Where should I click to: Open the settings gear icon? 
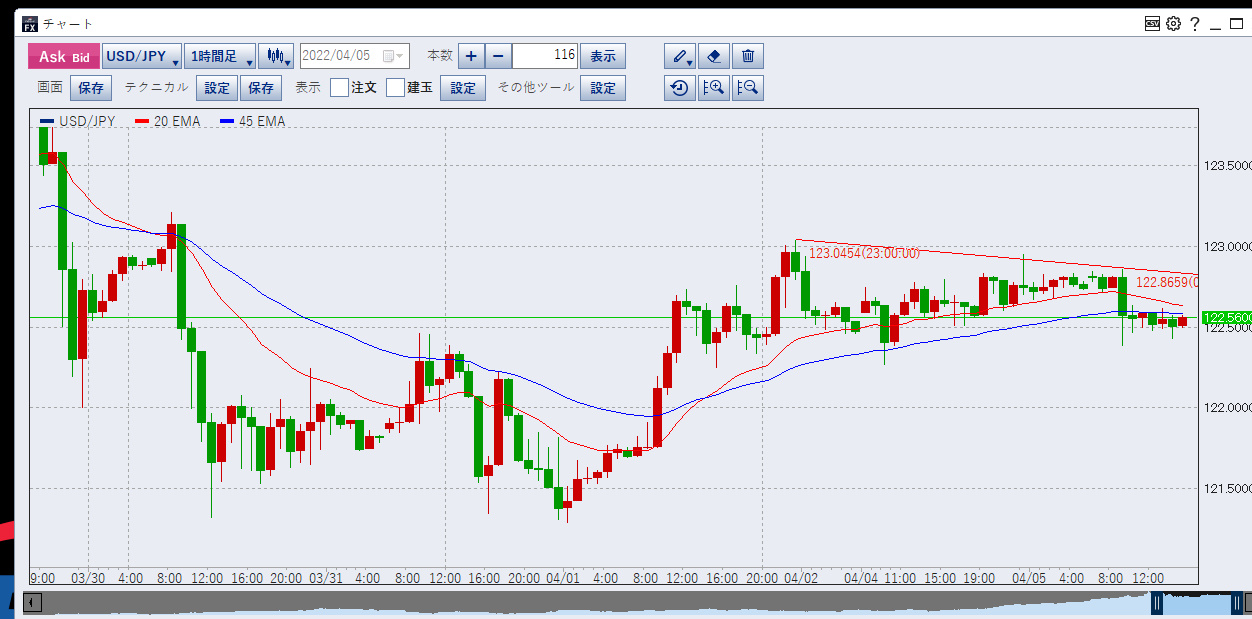[x=1173, y=23]
